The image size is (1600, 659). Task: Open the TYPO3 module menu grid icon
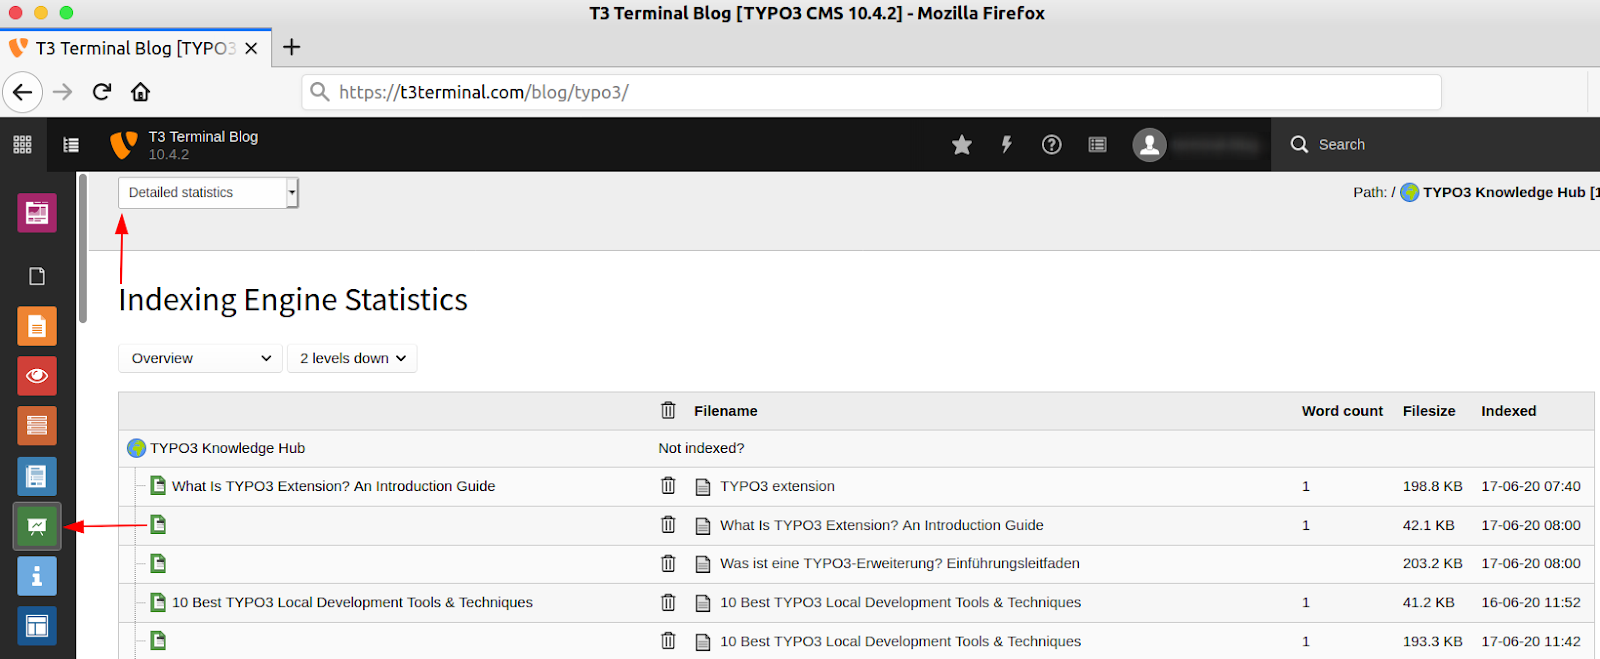(22, 145)
